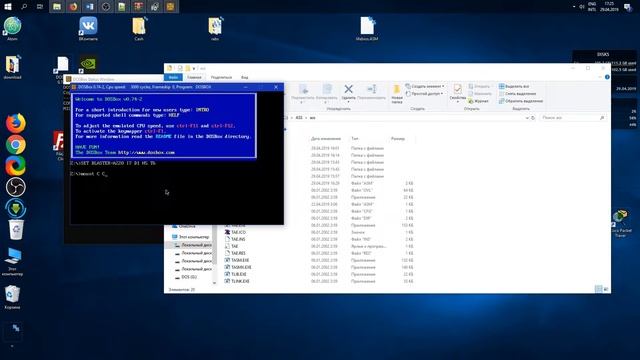This screenshot has width=640, height=360.
Task: Select the TAE.INS file
Action: [235, 239]
